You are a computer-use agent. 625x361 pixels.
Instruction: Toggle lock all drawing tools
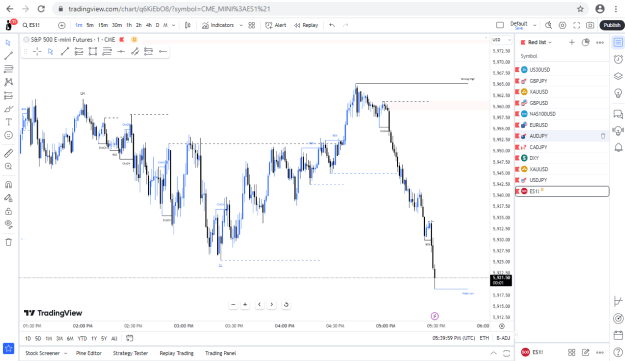(8, 211)
